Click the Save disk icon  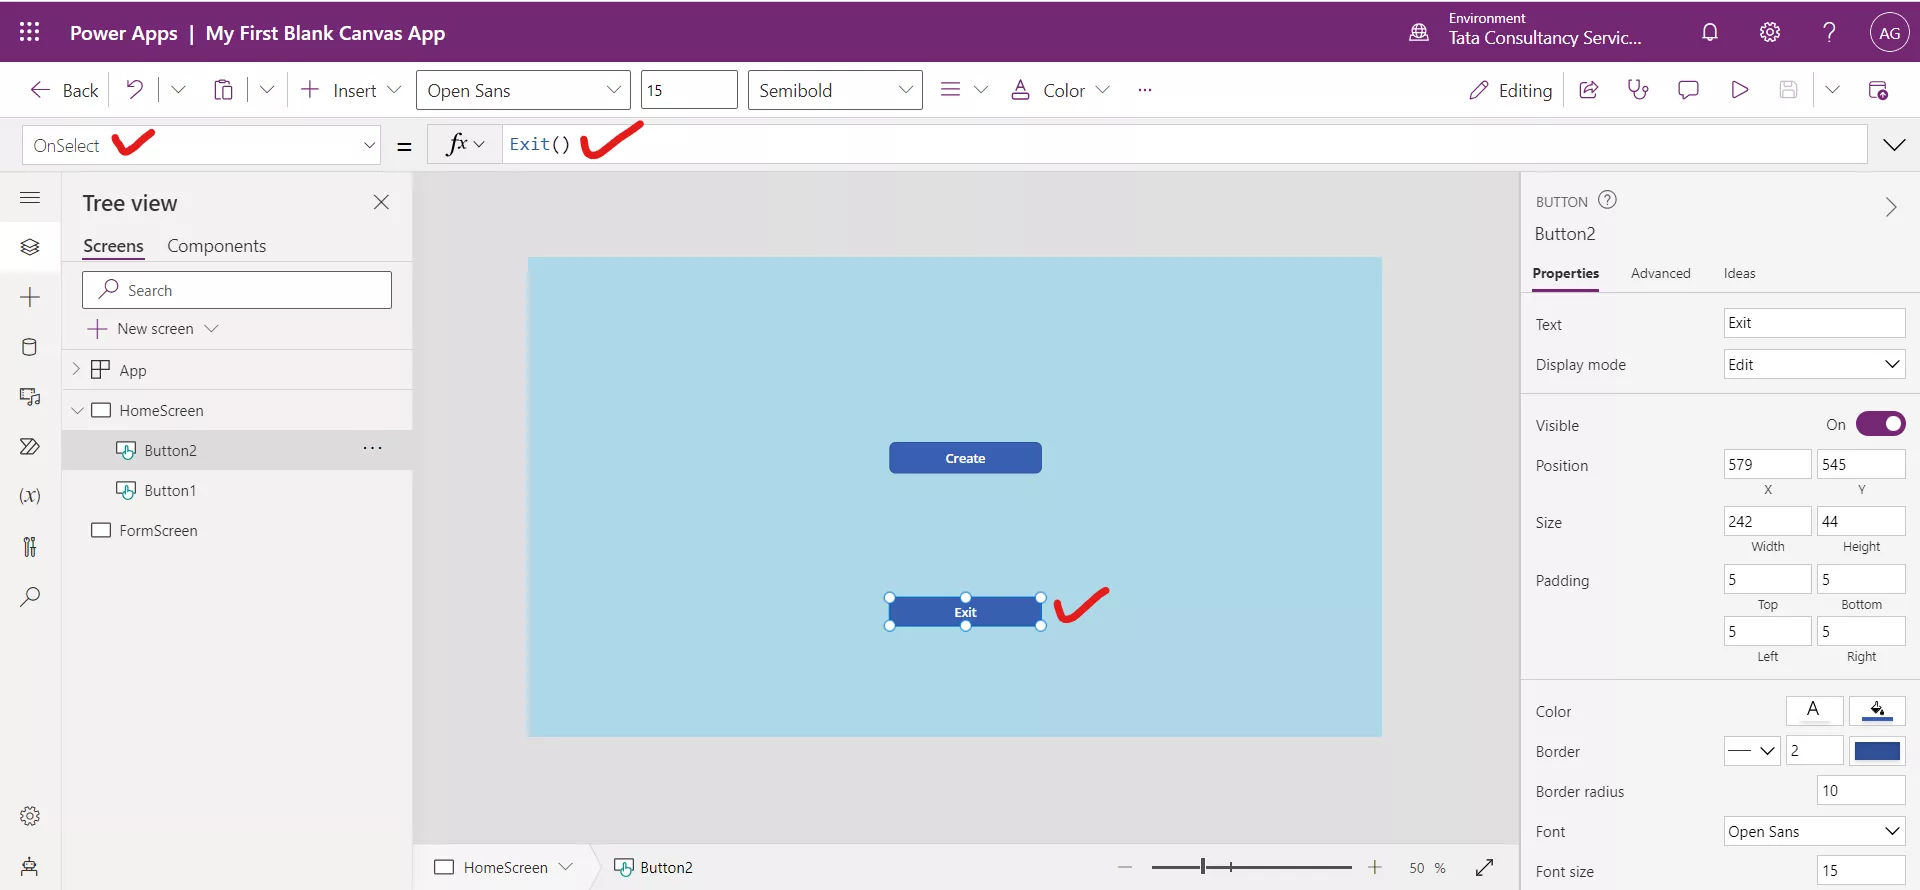coord(1788,90)
